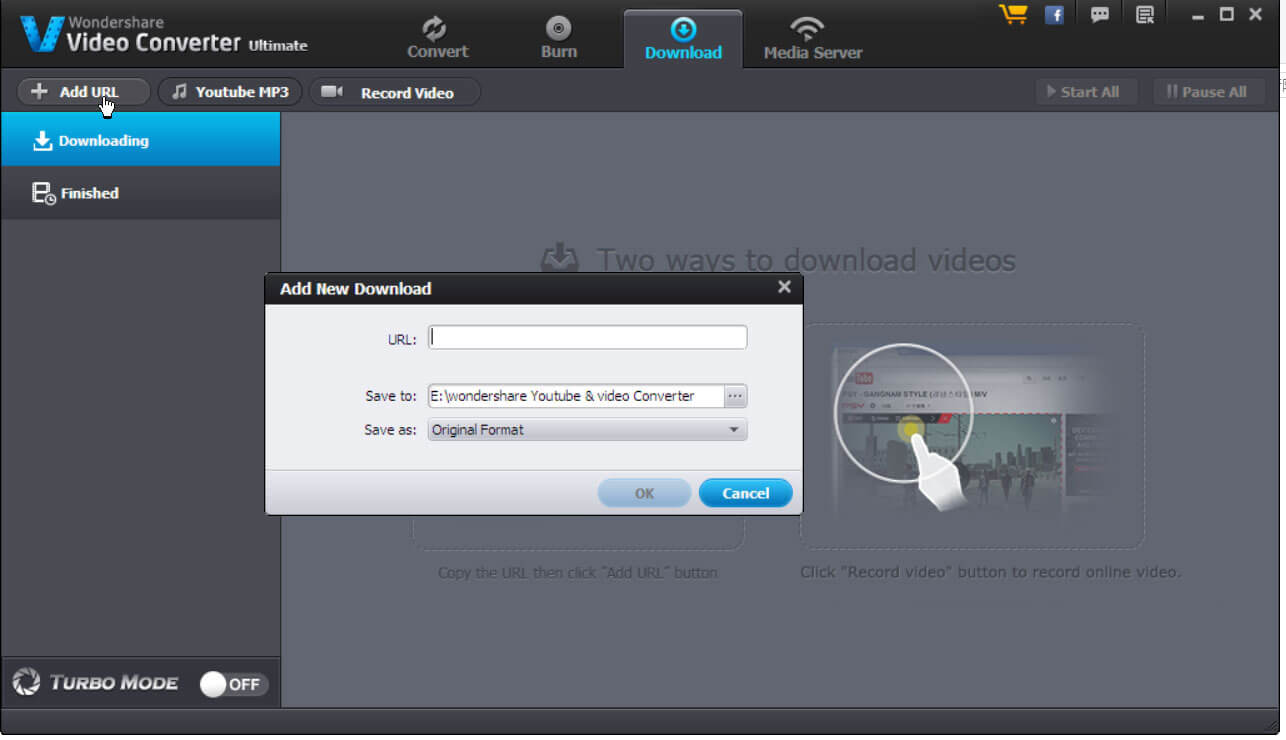Expand the Save as format dropdown

588,430
